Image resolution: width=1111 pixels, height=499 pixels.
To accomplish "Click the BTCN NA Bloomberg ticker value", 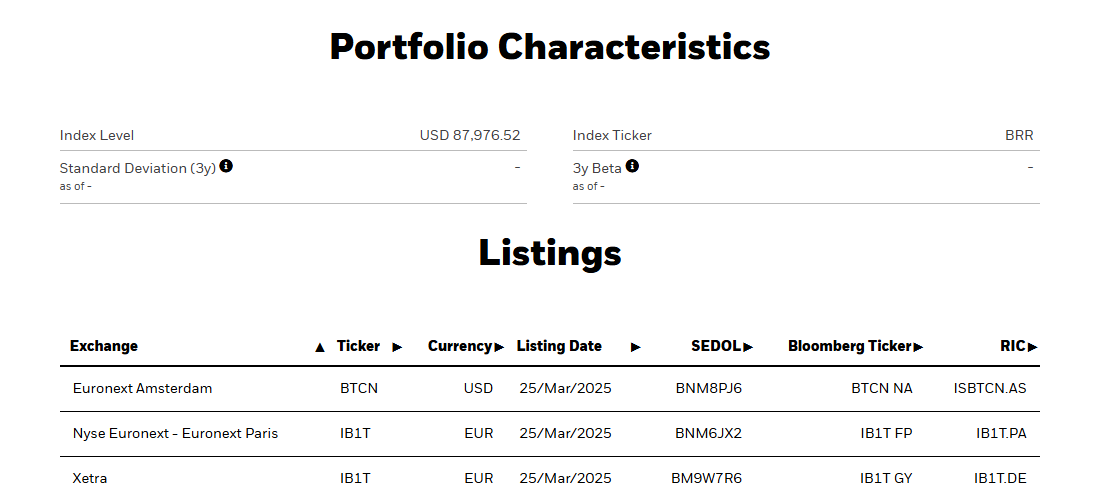I will click(x=881, y=388).
